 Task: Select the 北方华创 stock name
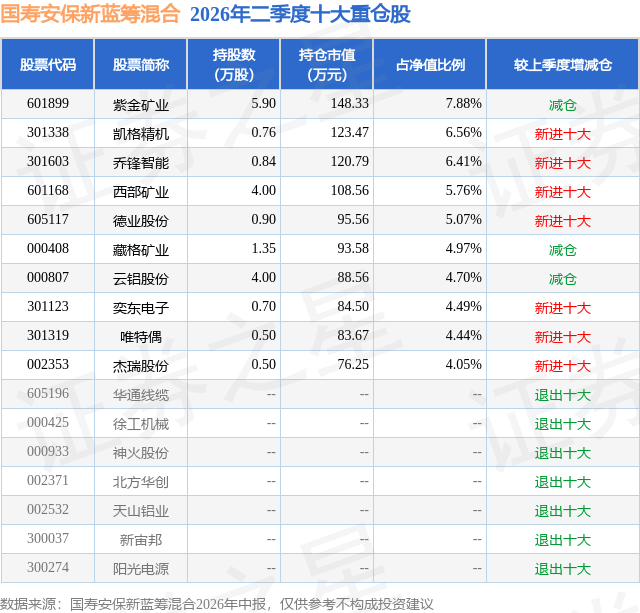[141, 482]
